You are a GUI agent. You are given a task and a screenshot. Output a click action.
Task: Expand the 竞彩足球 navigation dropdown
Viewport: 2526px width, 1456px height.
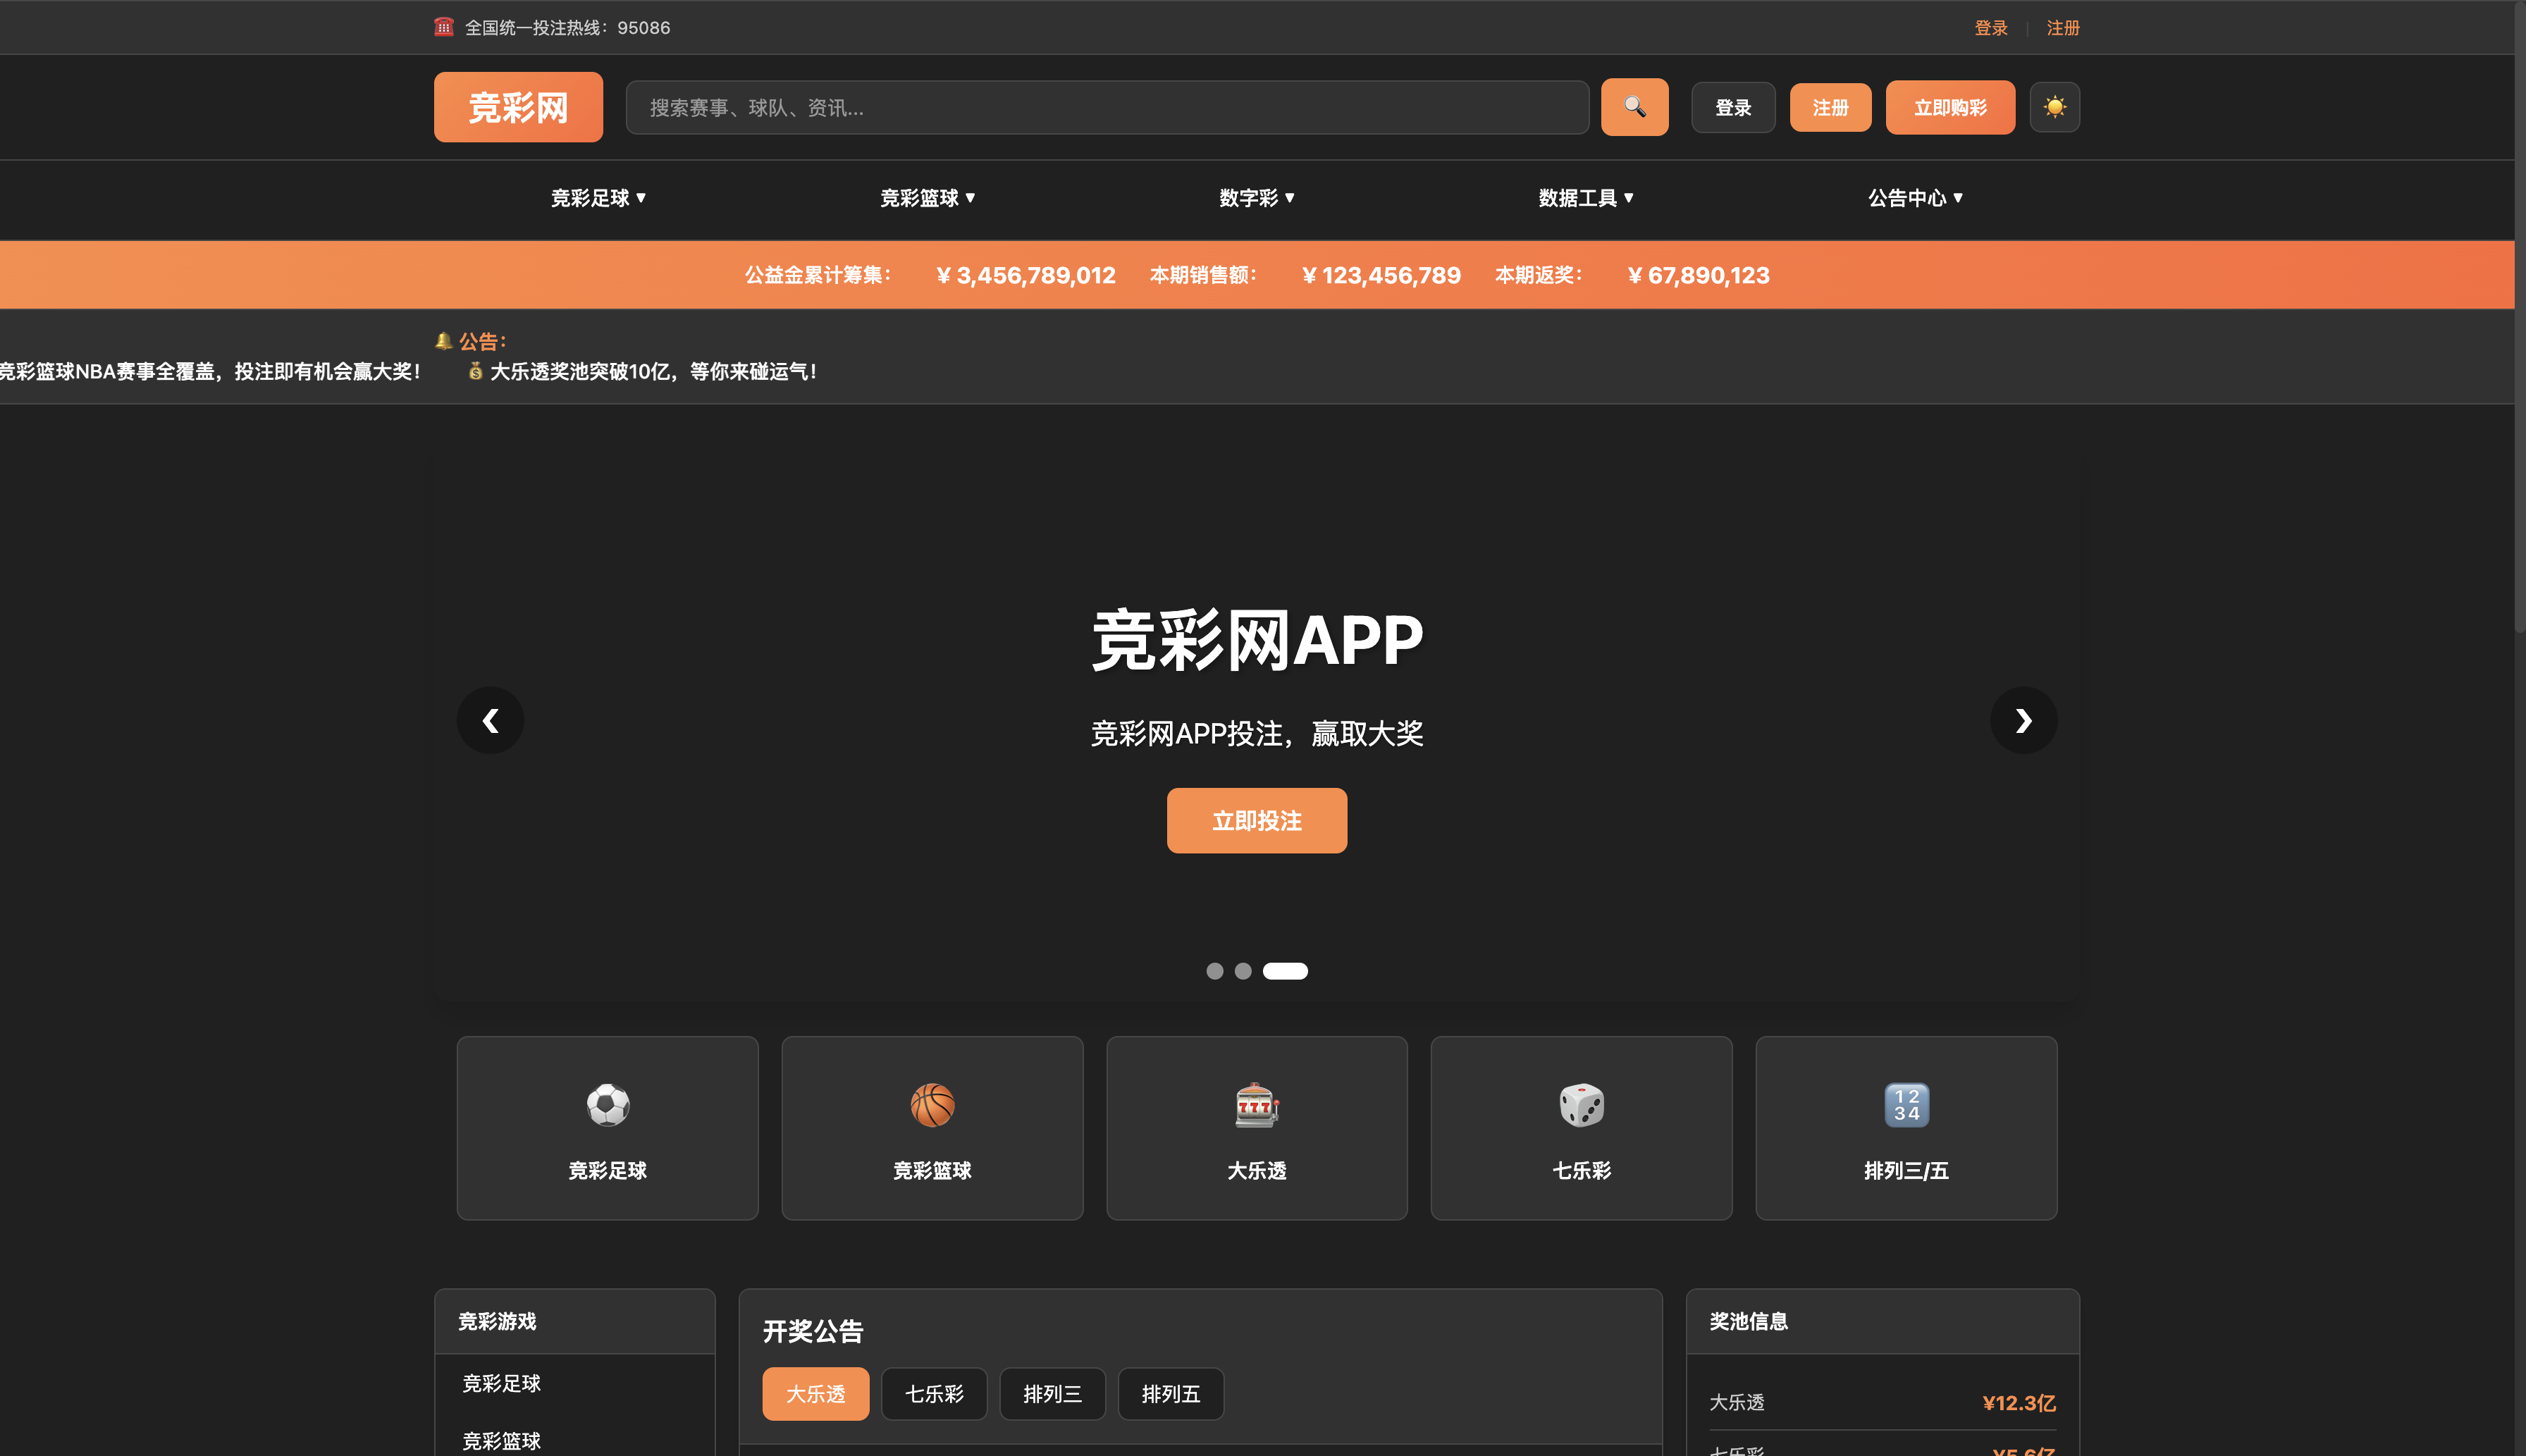point(598,198)
